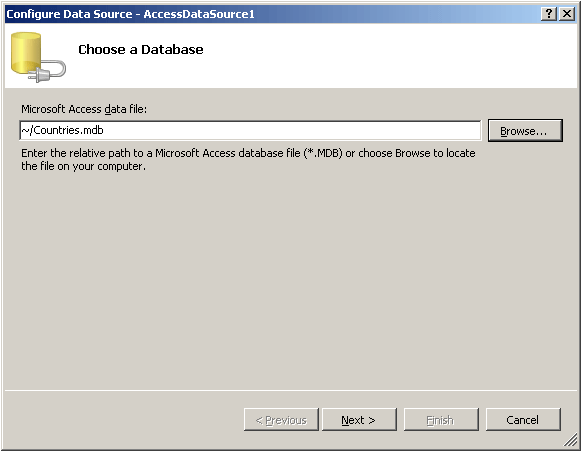Click the disabled < Previous button

pyautogui.click(x=281, y=420)
